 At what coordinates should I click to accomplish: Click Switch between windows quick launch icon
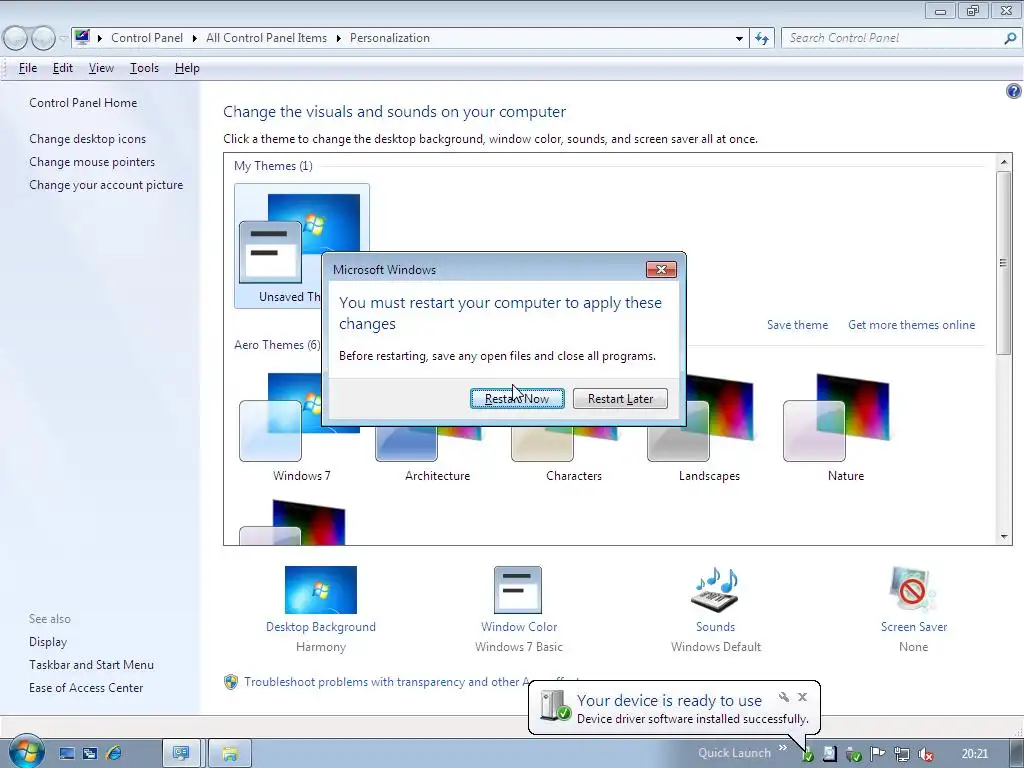click(x=90, y=754)
